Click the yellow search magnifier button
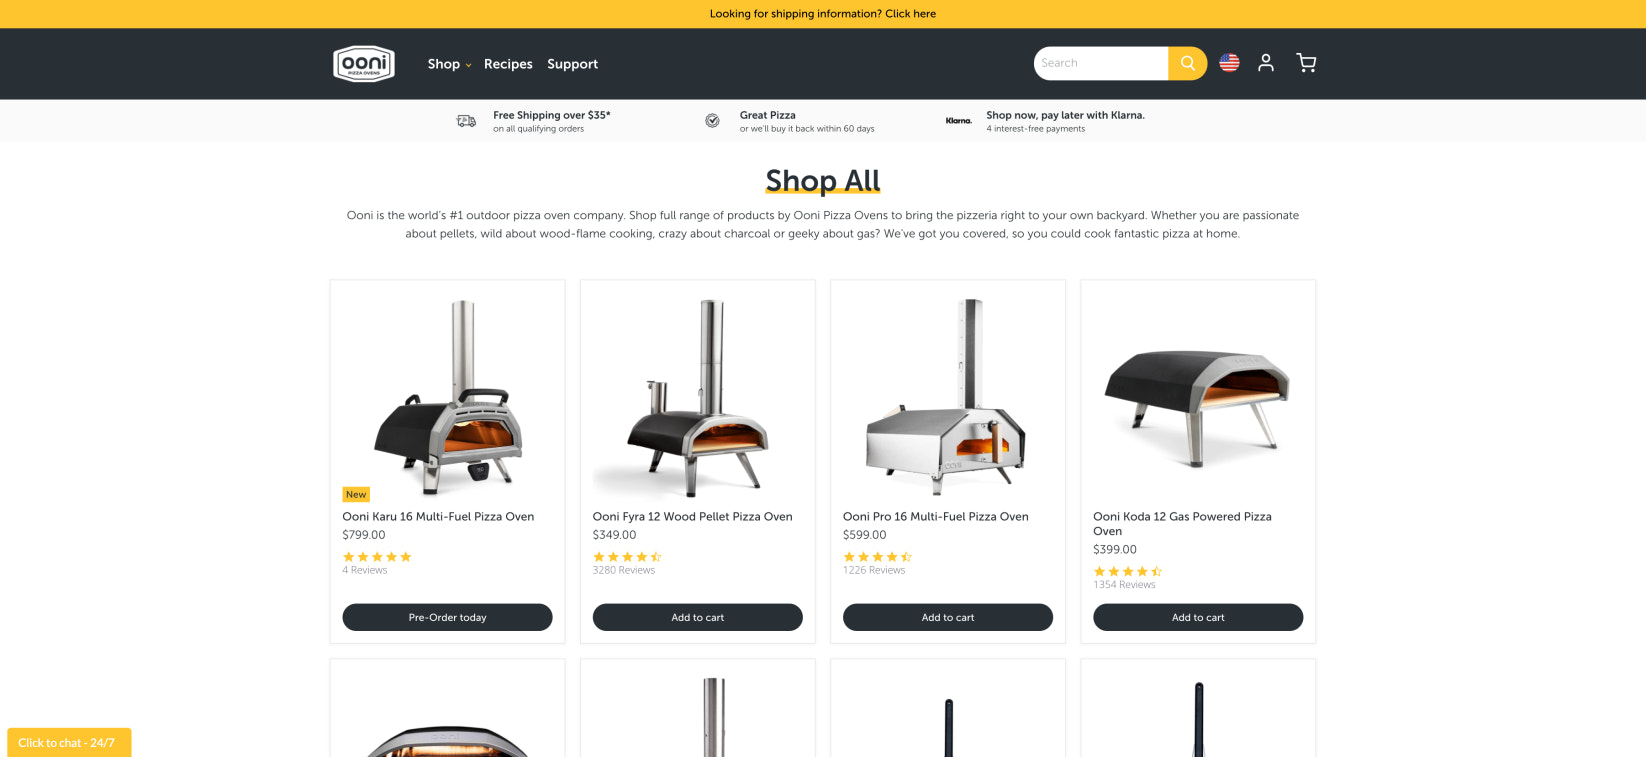The width and height of the screenshot is (1646, 757). (1187, 63)
